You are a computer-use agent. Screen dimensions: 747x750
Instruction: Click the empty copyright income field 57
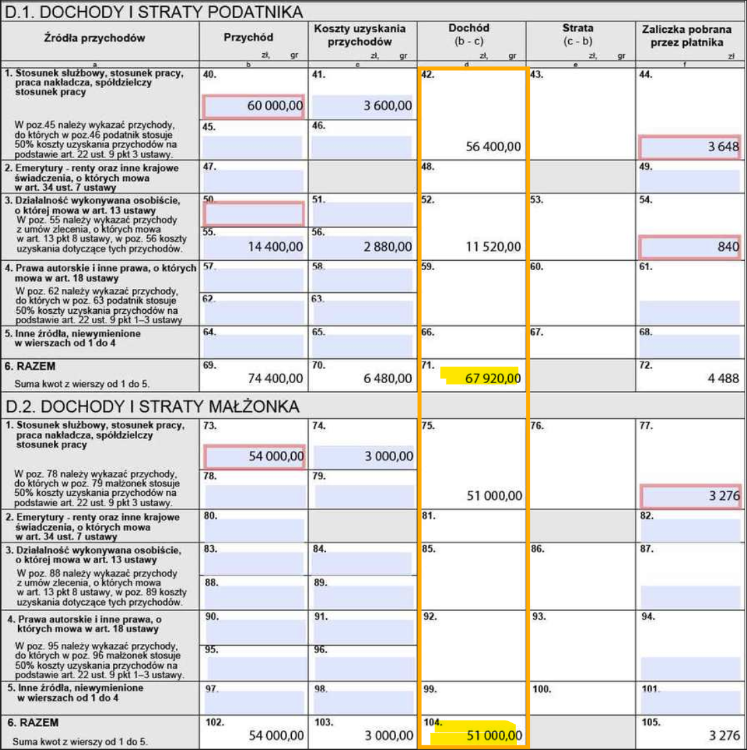point(253,280)
